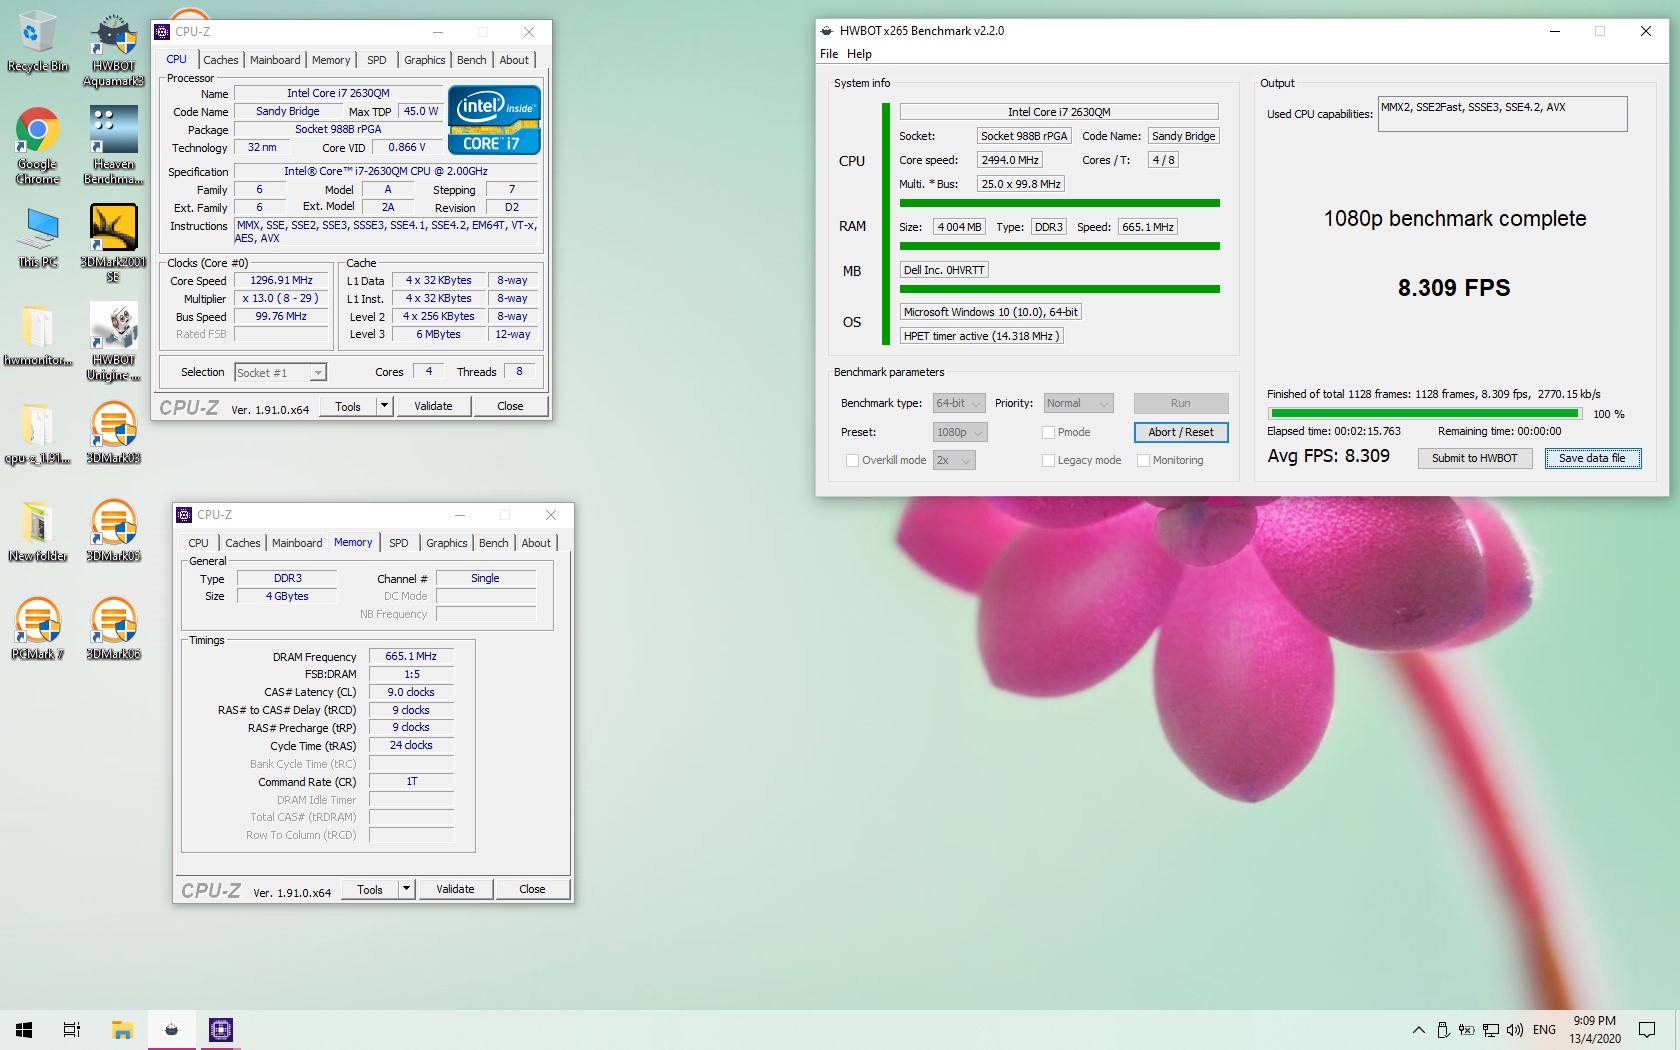Open 3DMark06 desktop shortcut
Screen dimensions: 1680x1050
[113, 629]
